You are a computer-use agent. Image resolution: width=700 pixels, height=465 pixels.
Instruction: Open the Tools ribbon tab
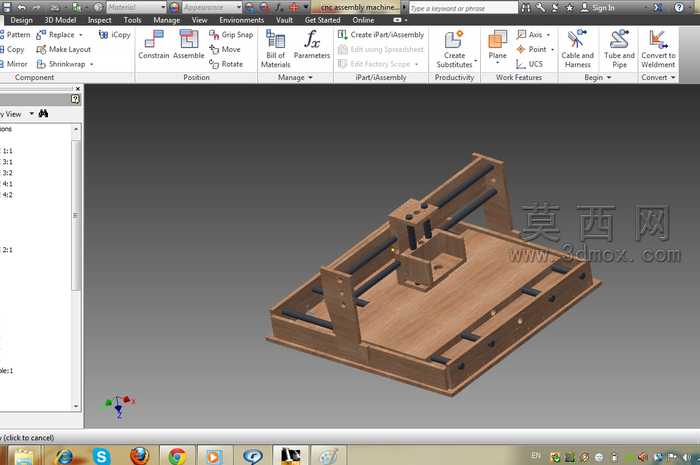[132, 20]
